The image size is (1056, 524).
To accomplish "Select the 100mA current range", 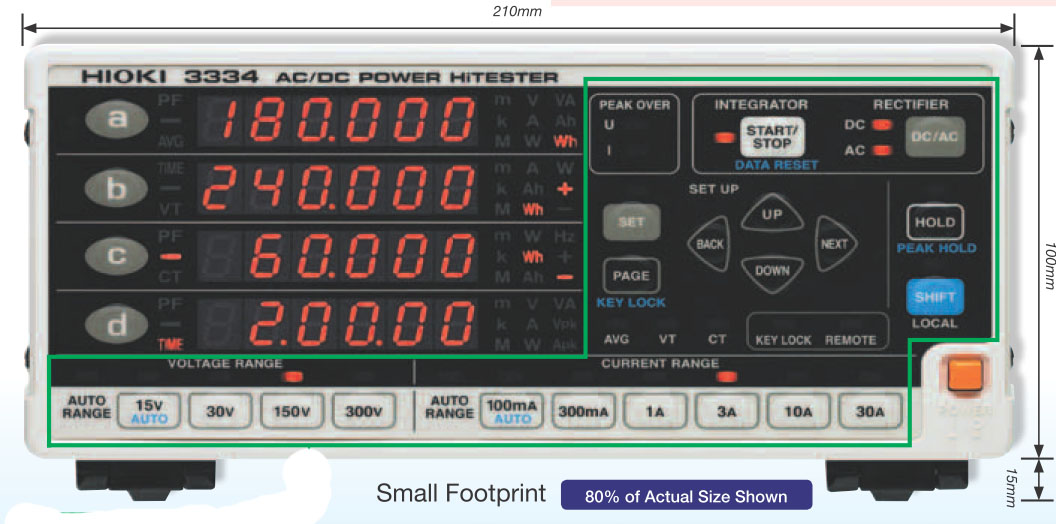I will (511, 411).
